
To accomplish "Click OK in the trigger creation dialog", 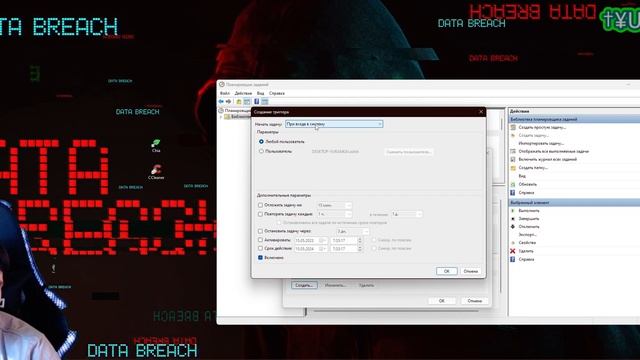I will click(x=447, y=271).
